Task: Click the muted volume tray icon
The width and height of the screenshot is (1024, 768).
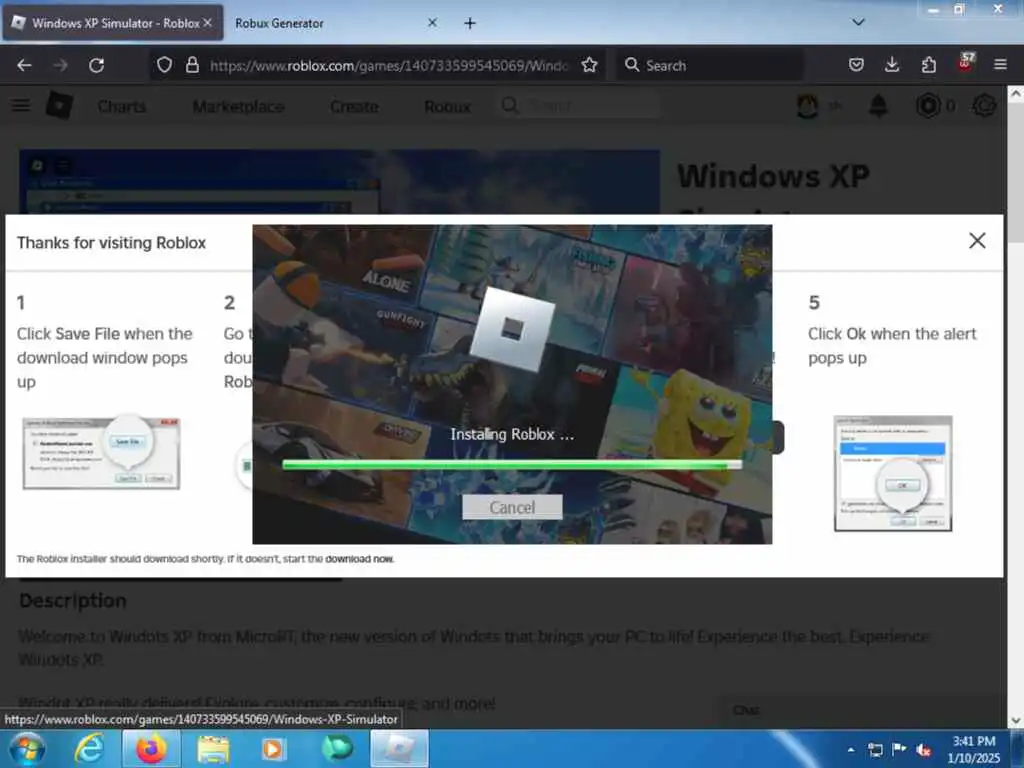Action: click(x=923, y=749)
